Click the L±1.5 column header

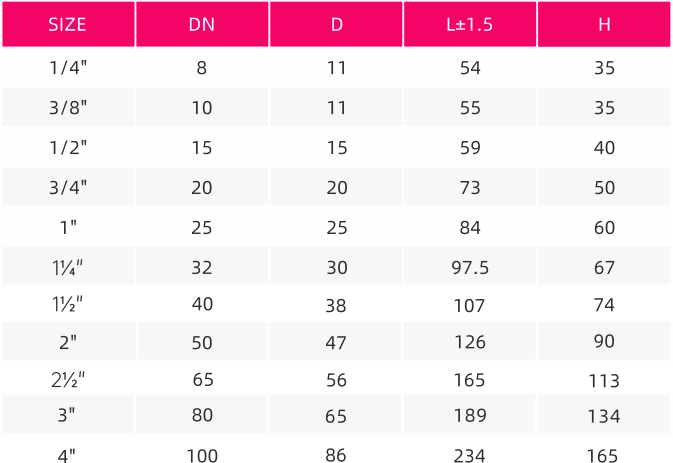pos(470,24)
